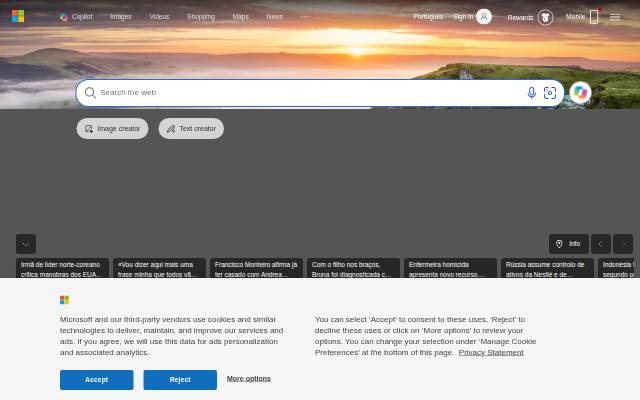Open the Maps section

240,17
